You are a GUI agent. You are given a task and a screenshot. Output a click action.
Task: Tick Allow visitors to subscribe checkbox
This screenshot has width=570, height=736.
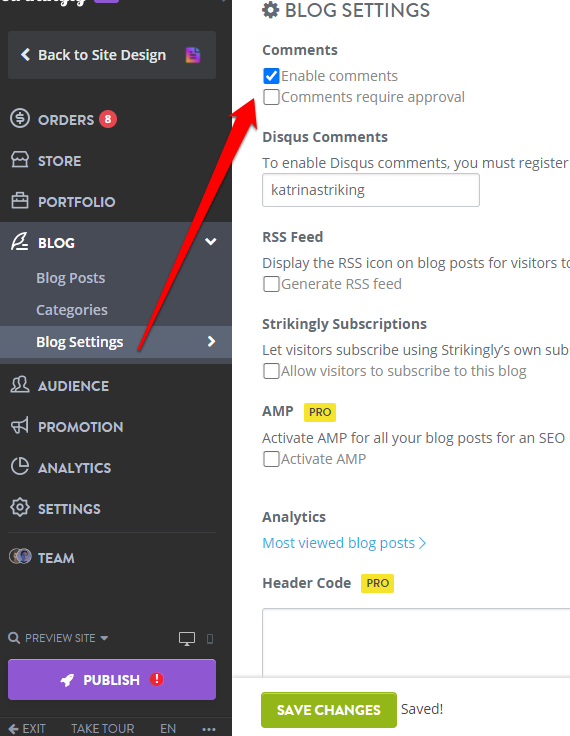[271, 371]
